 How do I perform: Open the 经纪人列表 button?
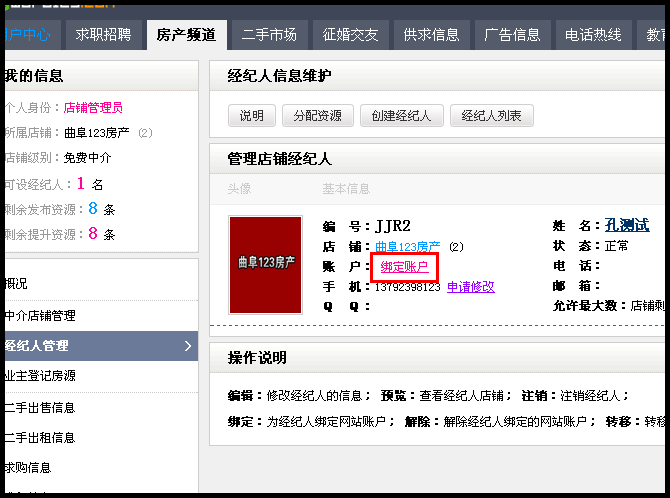pos(491,116)
